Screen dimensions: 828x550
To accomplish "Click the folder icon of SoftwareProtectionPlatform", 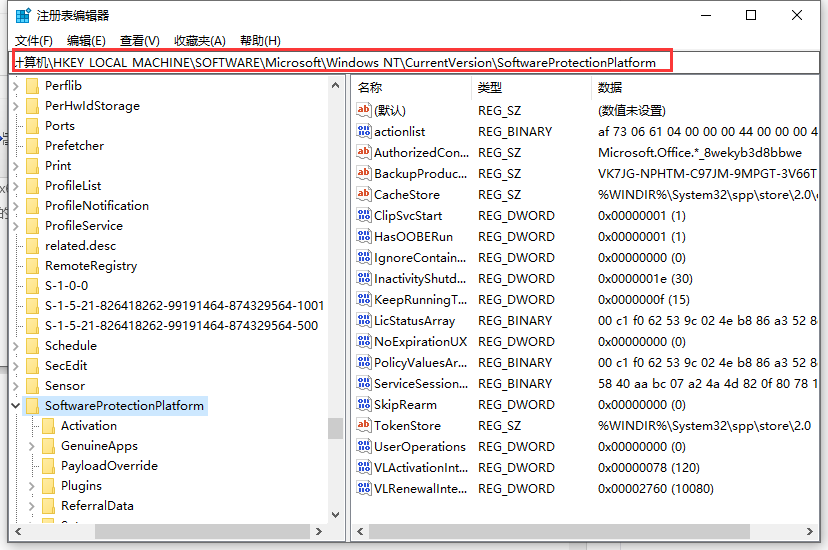I will (32, 406).
